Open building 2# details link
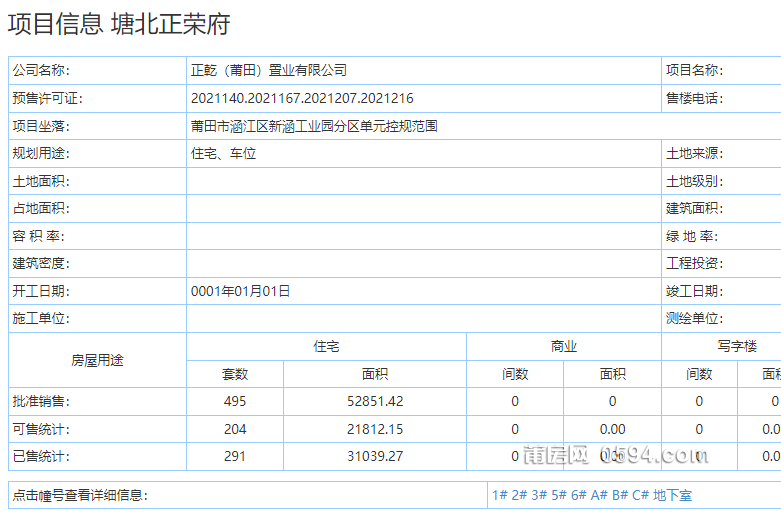781x522 pixels. click(x=519, y=495)
